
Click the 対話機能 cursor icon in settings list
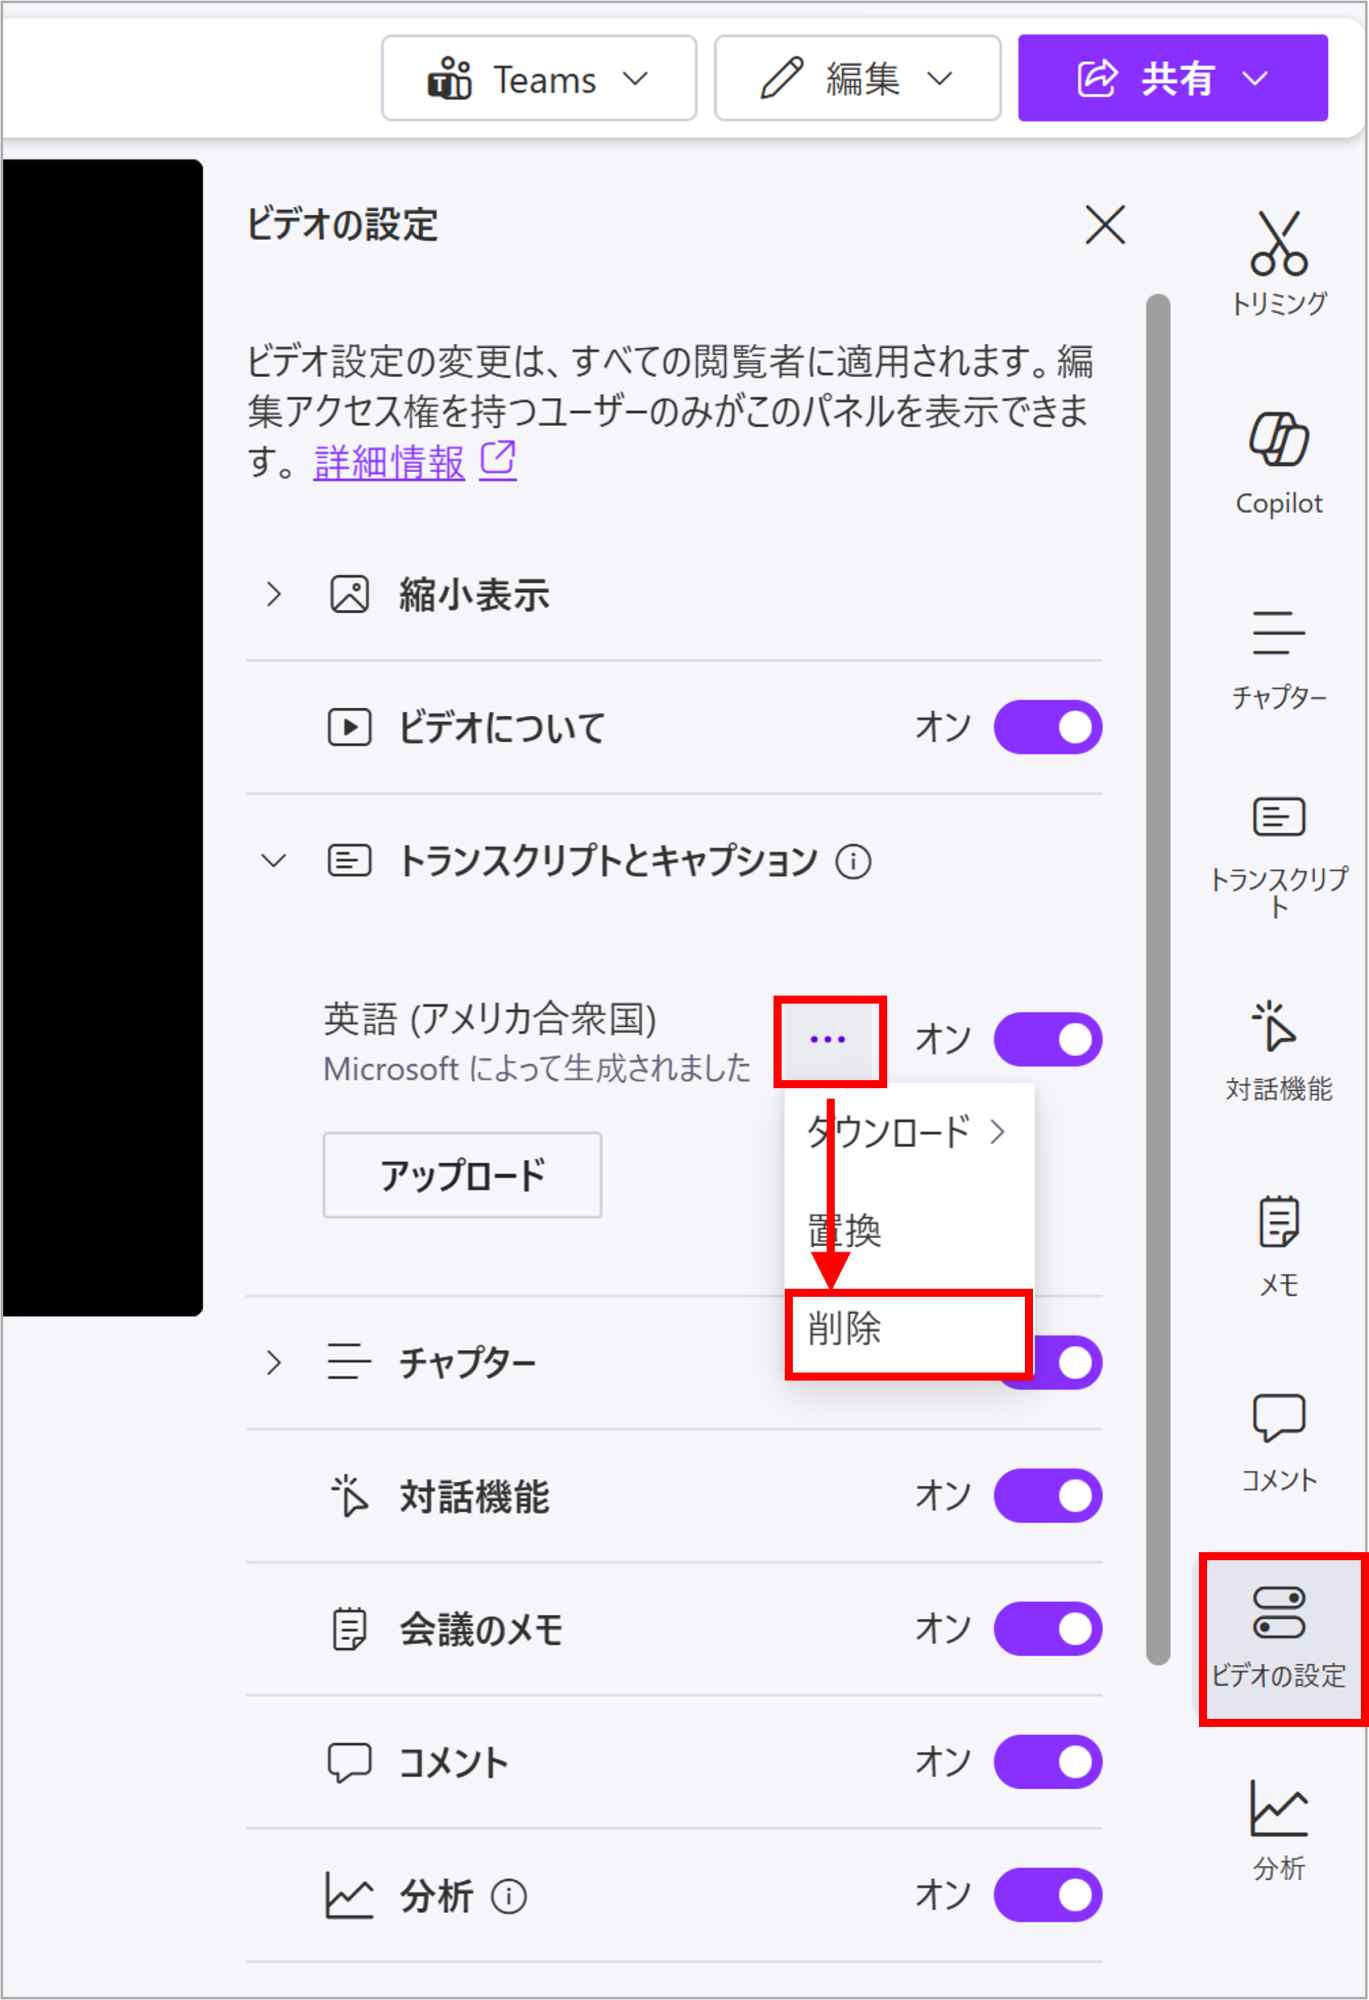[x=349, y=1496]
